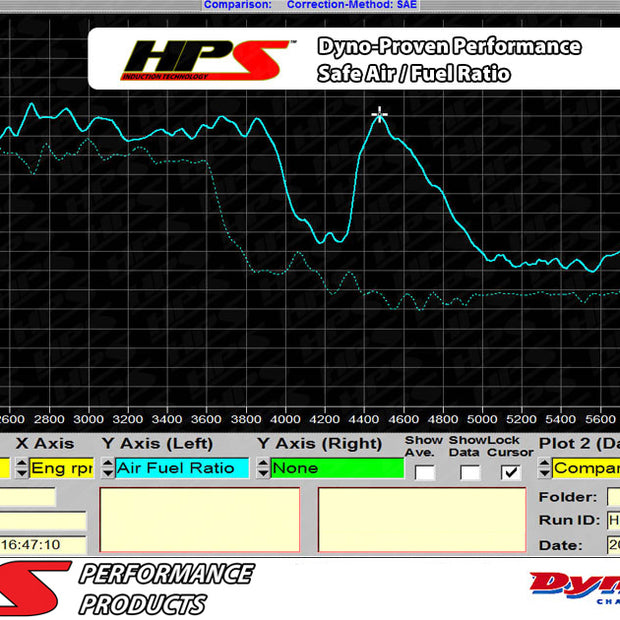620x620 pixels.
Task: Click the notes box below Y Axis (Left)
Action: (200, 519)
